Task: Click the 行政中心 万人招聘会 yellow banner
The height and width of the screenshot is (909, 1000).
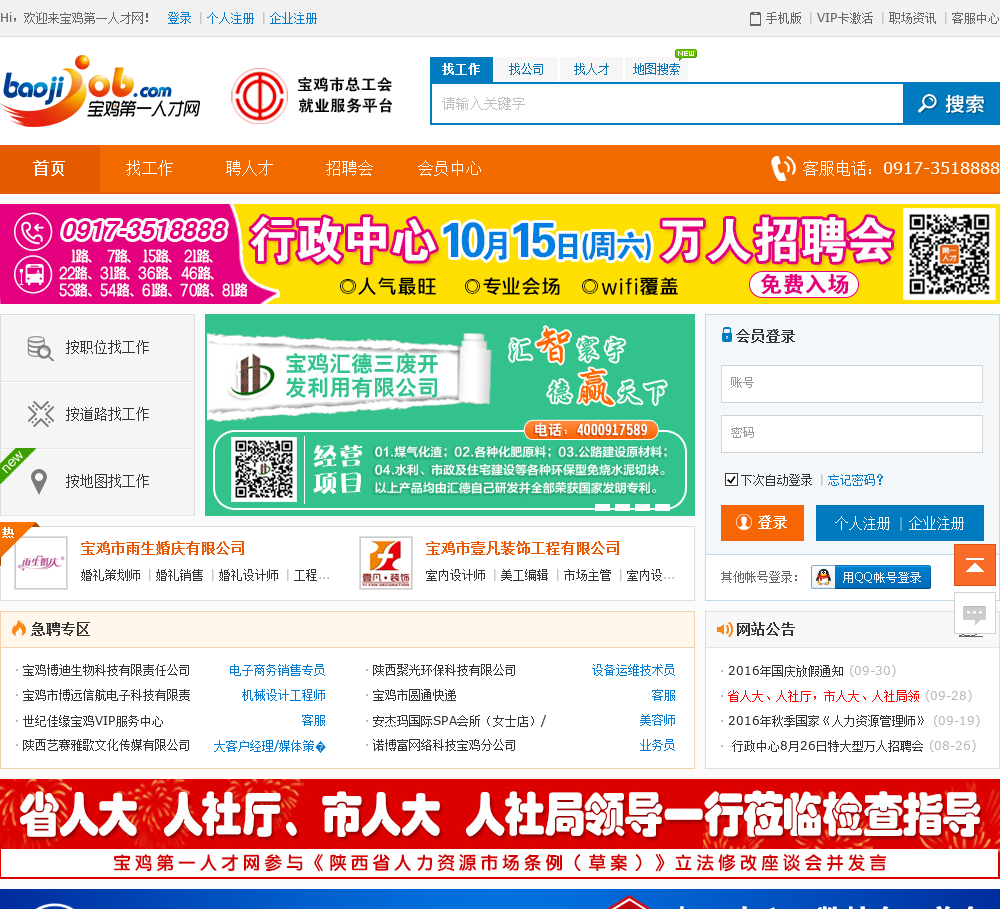Action: coord(500,254)
